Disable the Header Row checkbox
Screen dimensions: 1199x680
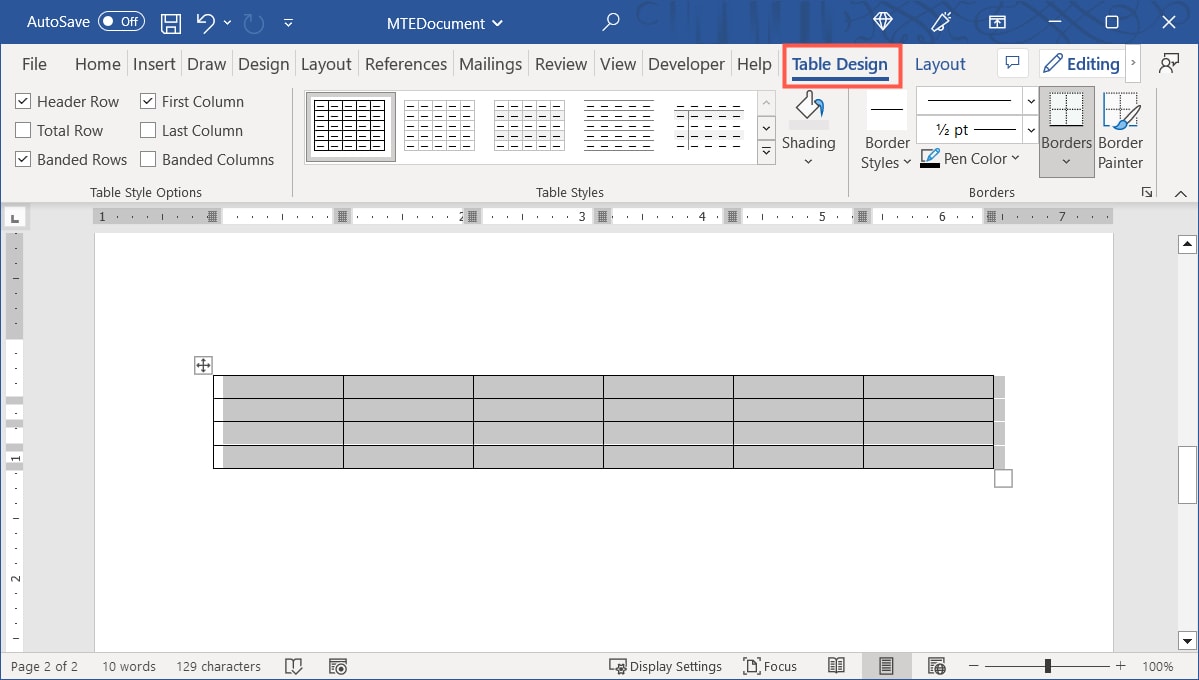[22, 101]
